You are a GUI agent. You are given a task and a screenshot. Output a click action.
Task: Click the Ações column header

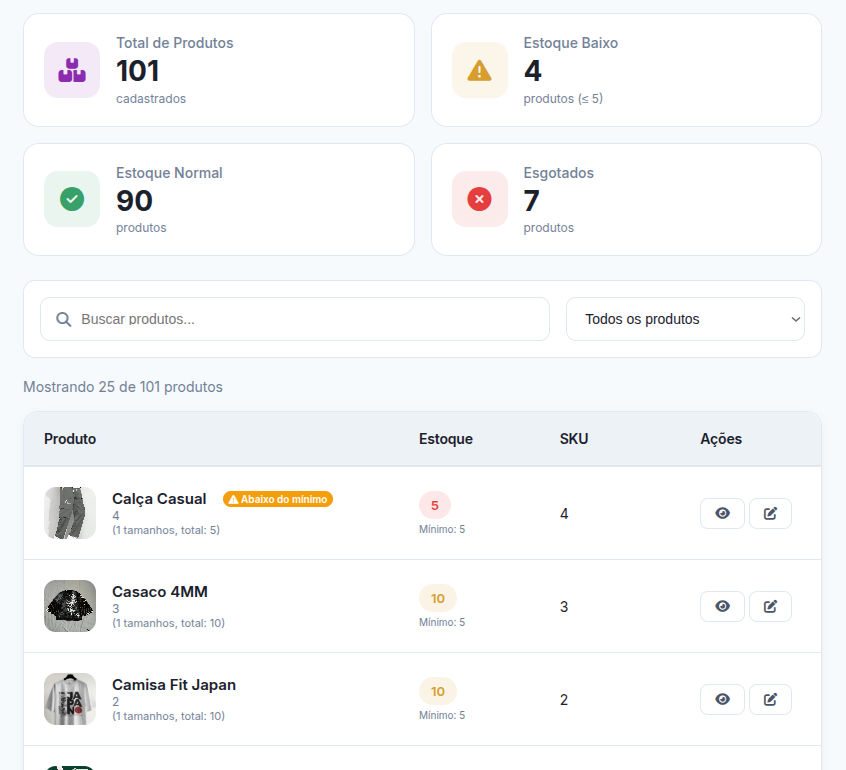[721, 439]
